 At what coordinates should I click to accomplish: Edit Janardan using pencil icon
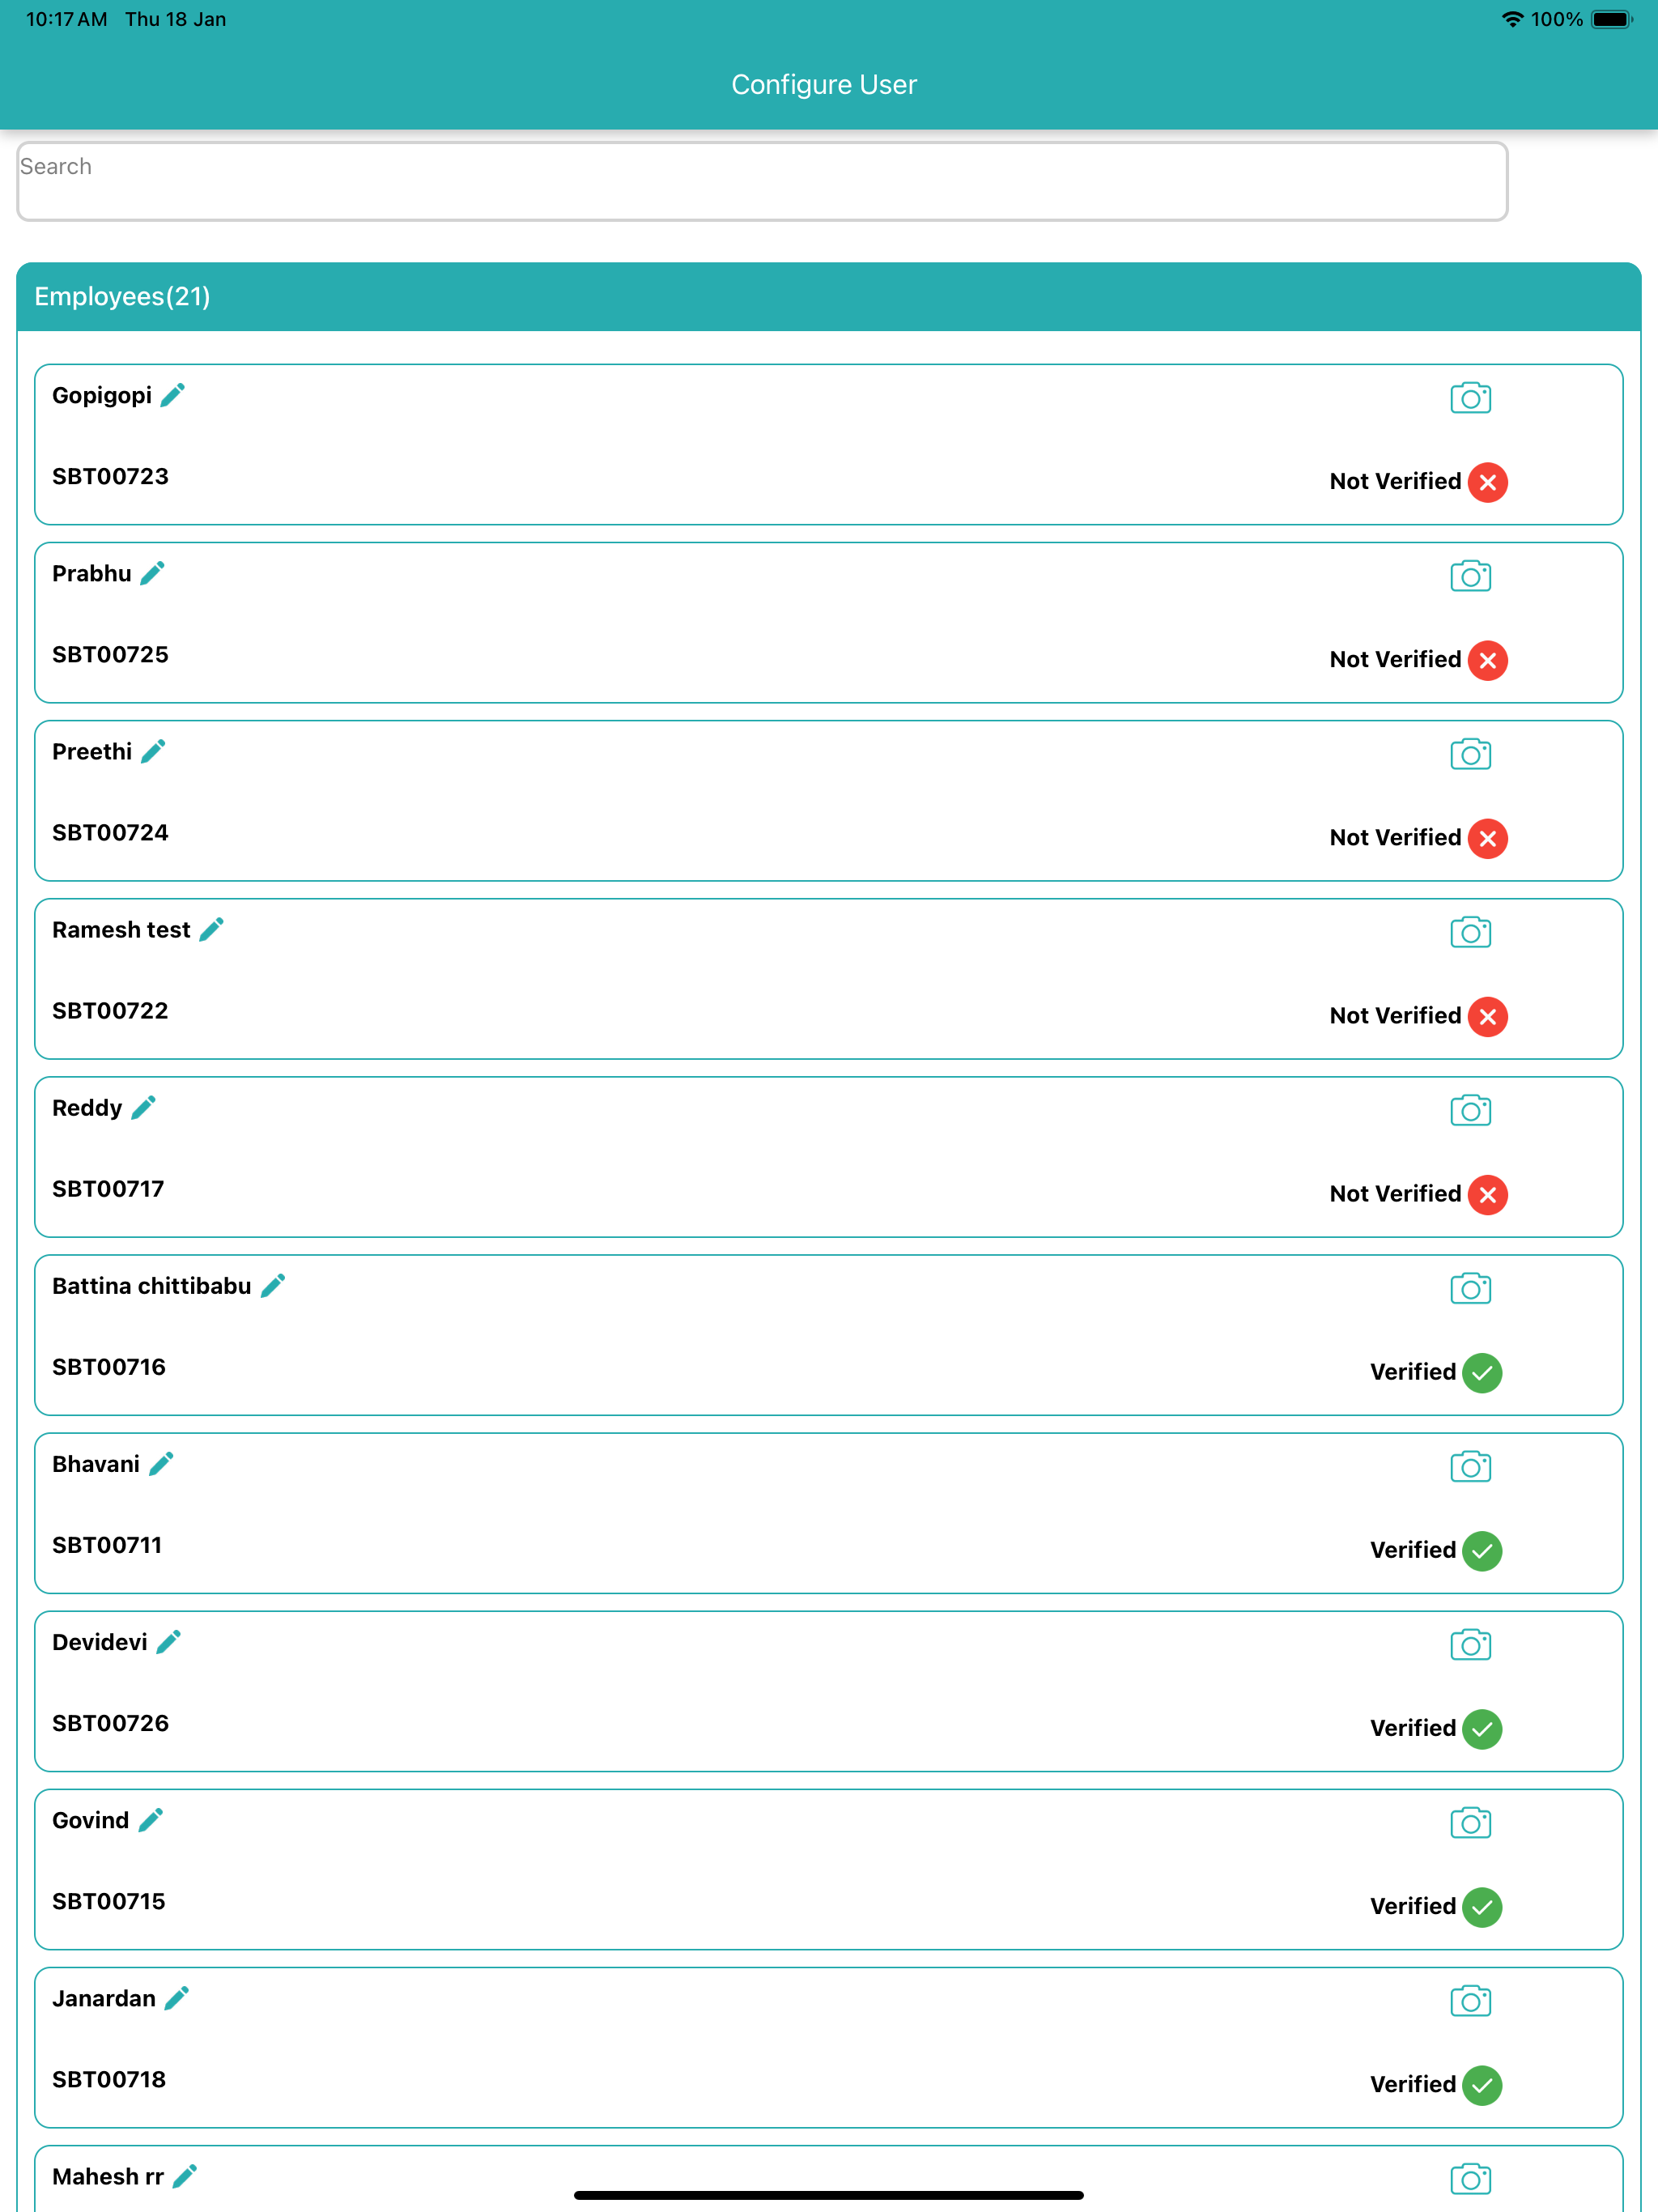[x=177, y=1998]
